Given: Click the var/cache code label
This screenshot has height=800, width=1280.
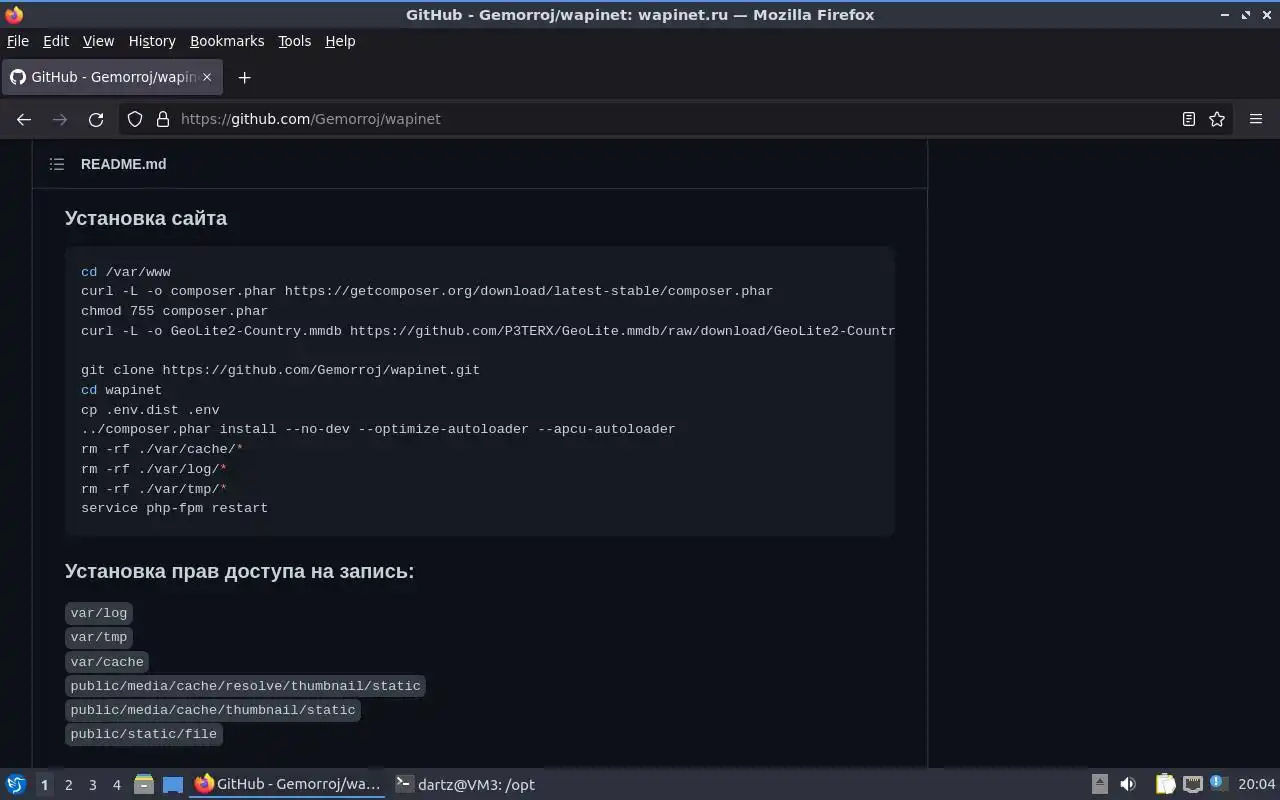Looking at the screenshot, I should [x=107, y=662].
